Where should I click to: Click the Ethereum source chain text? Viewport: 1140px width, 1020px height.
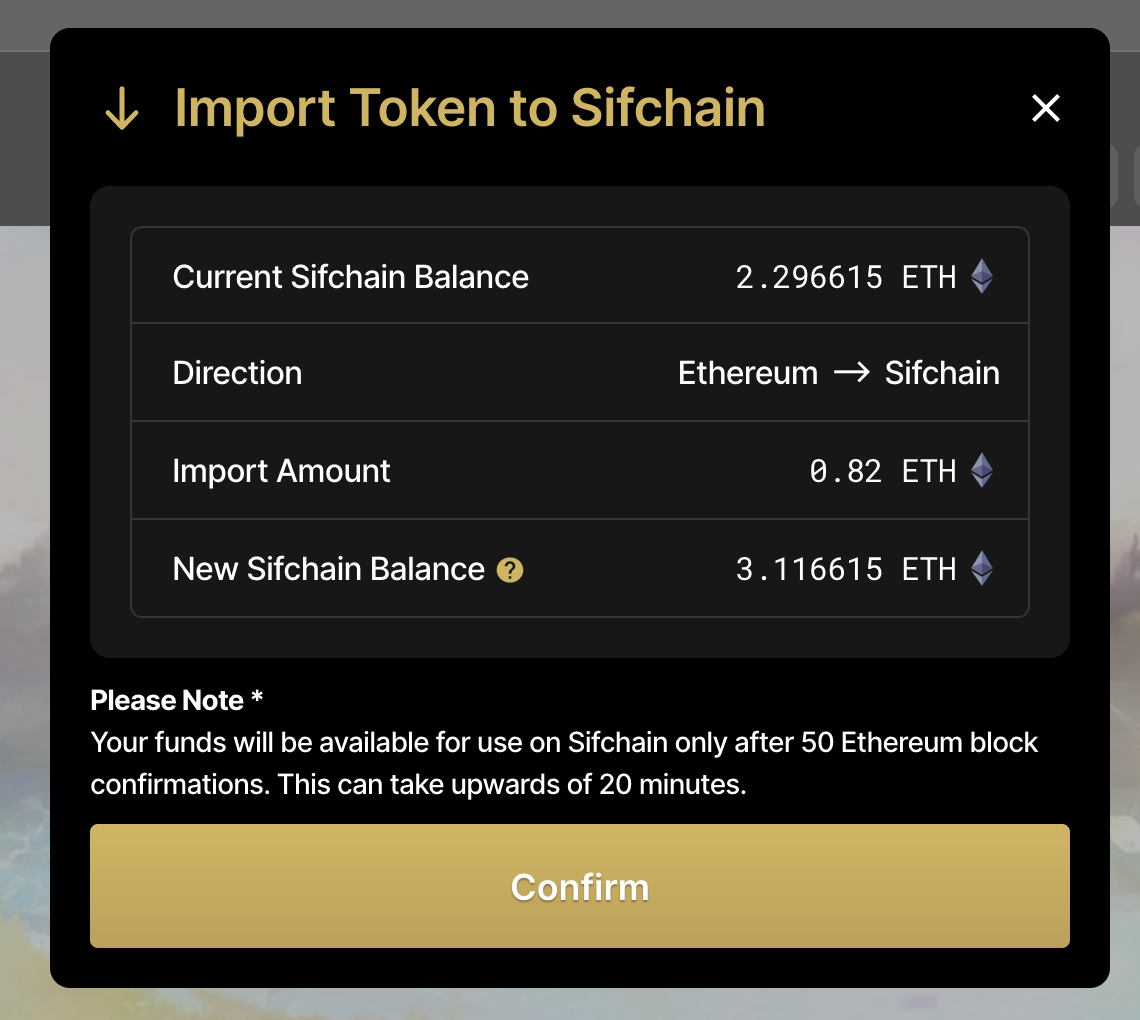tap(748, 373)
